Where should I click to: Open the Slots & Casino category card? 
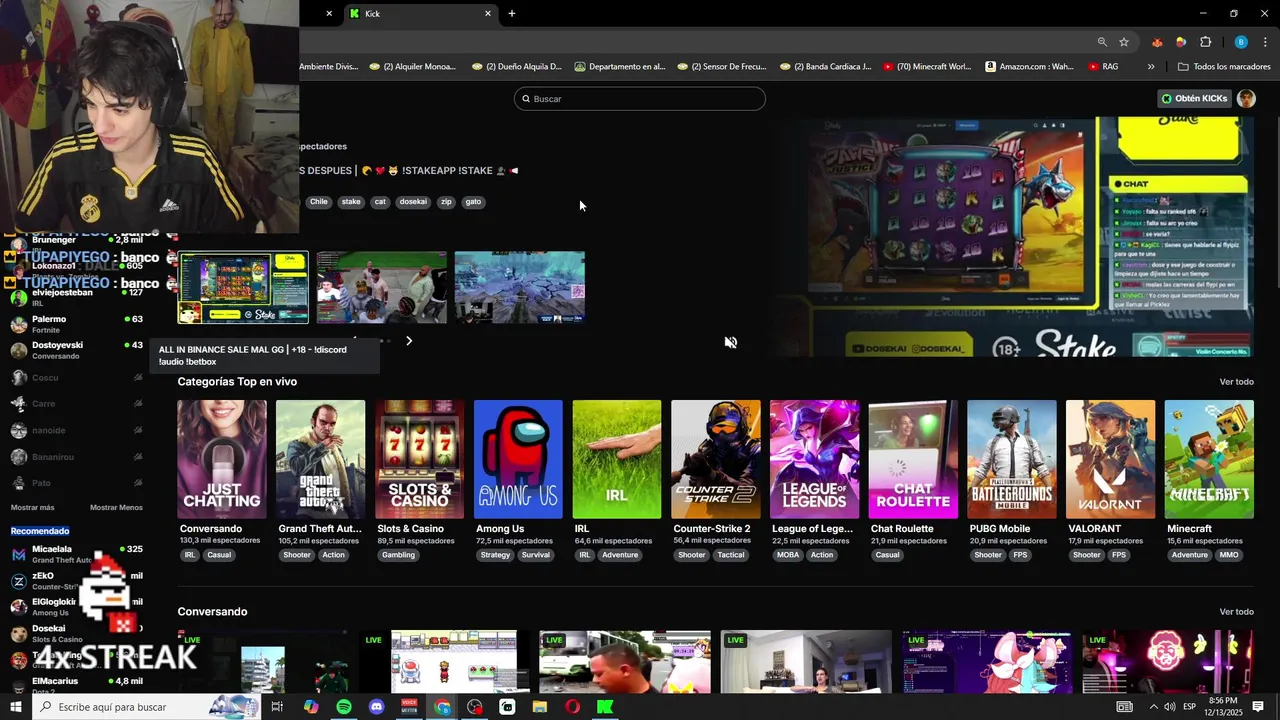coord(419,459)
